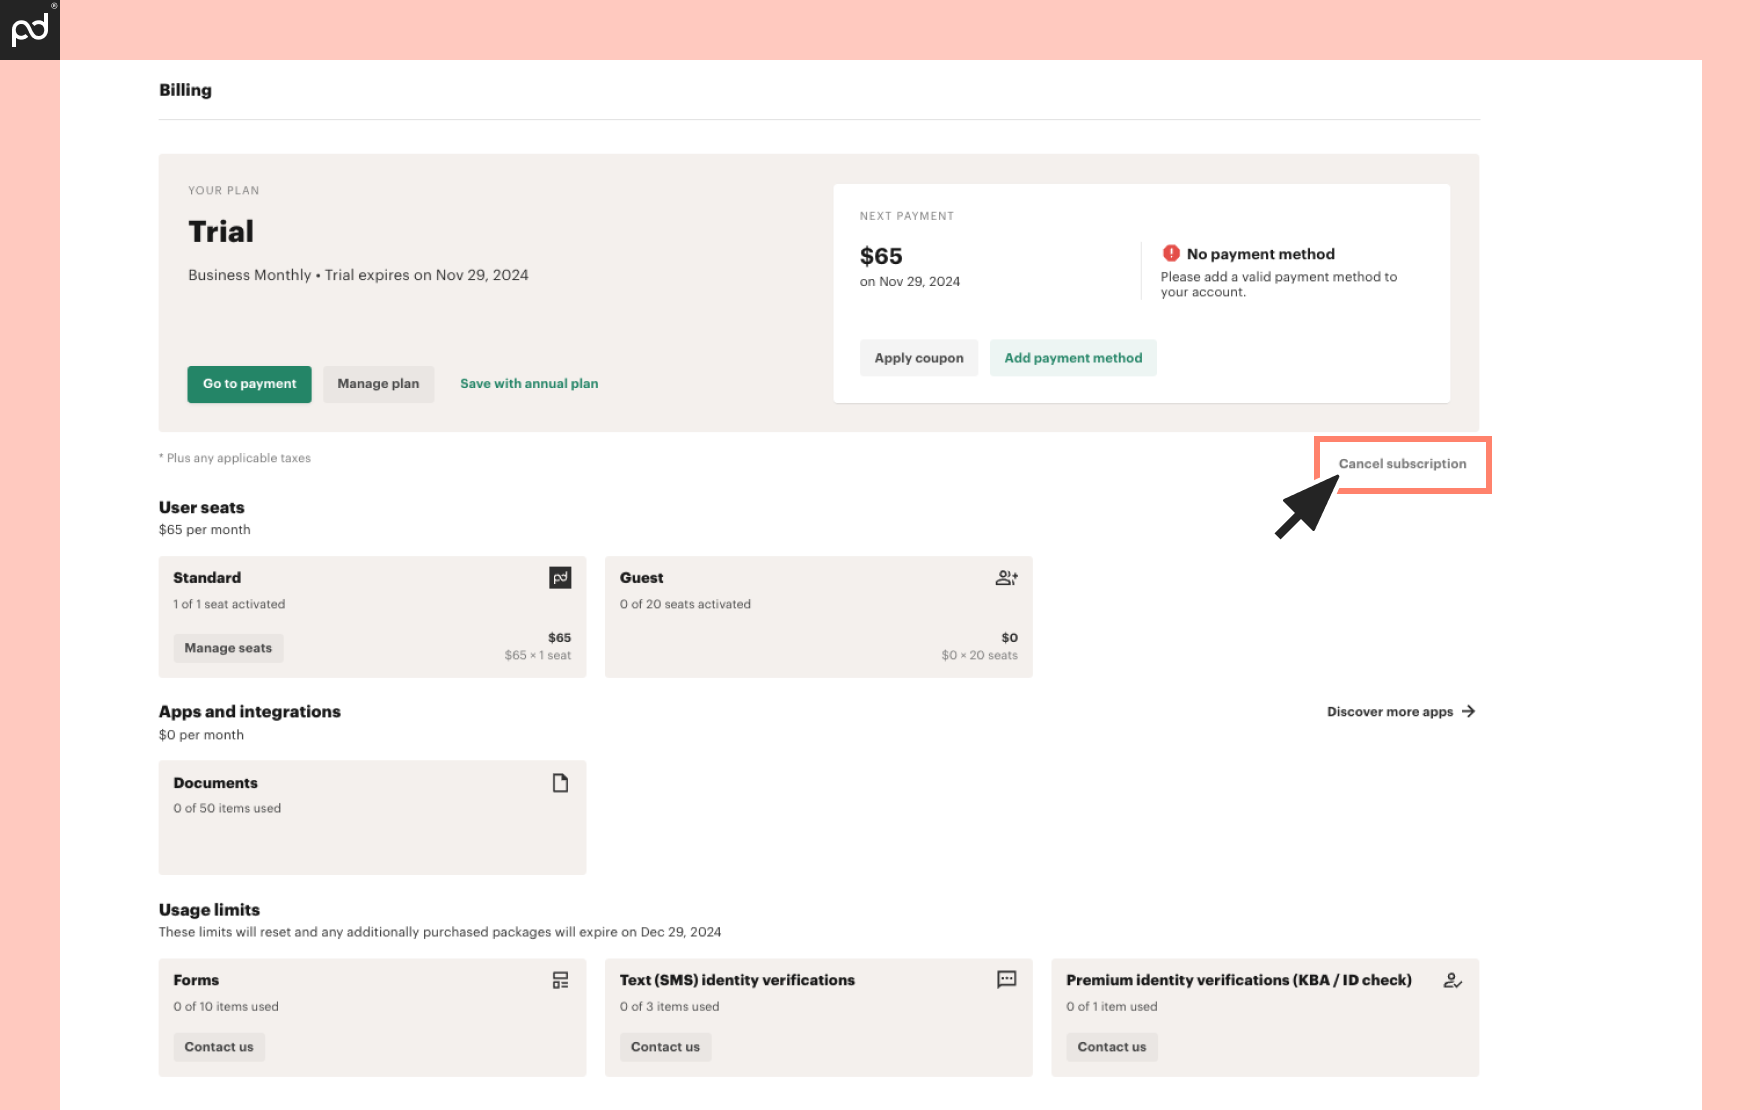
Task: Click 'Premium identity verifications (KBA / ID check)' title
Action: point(1239,980)
